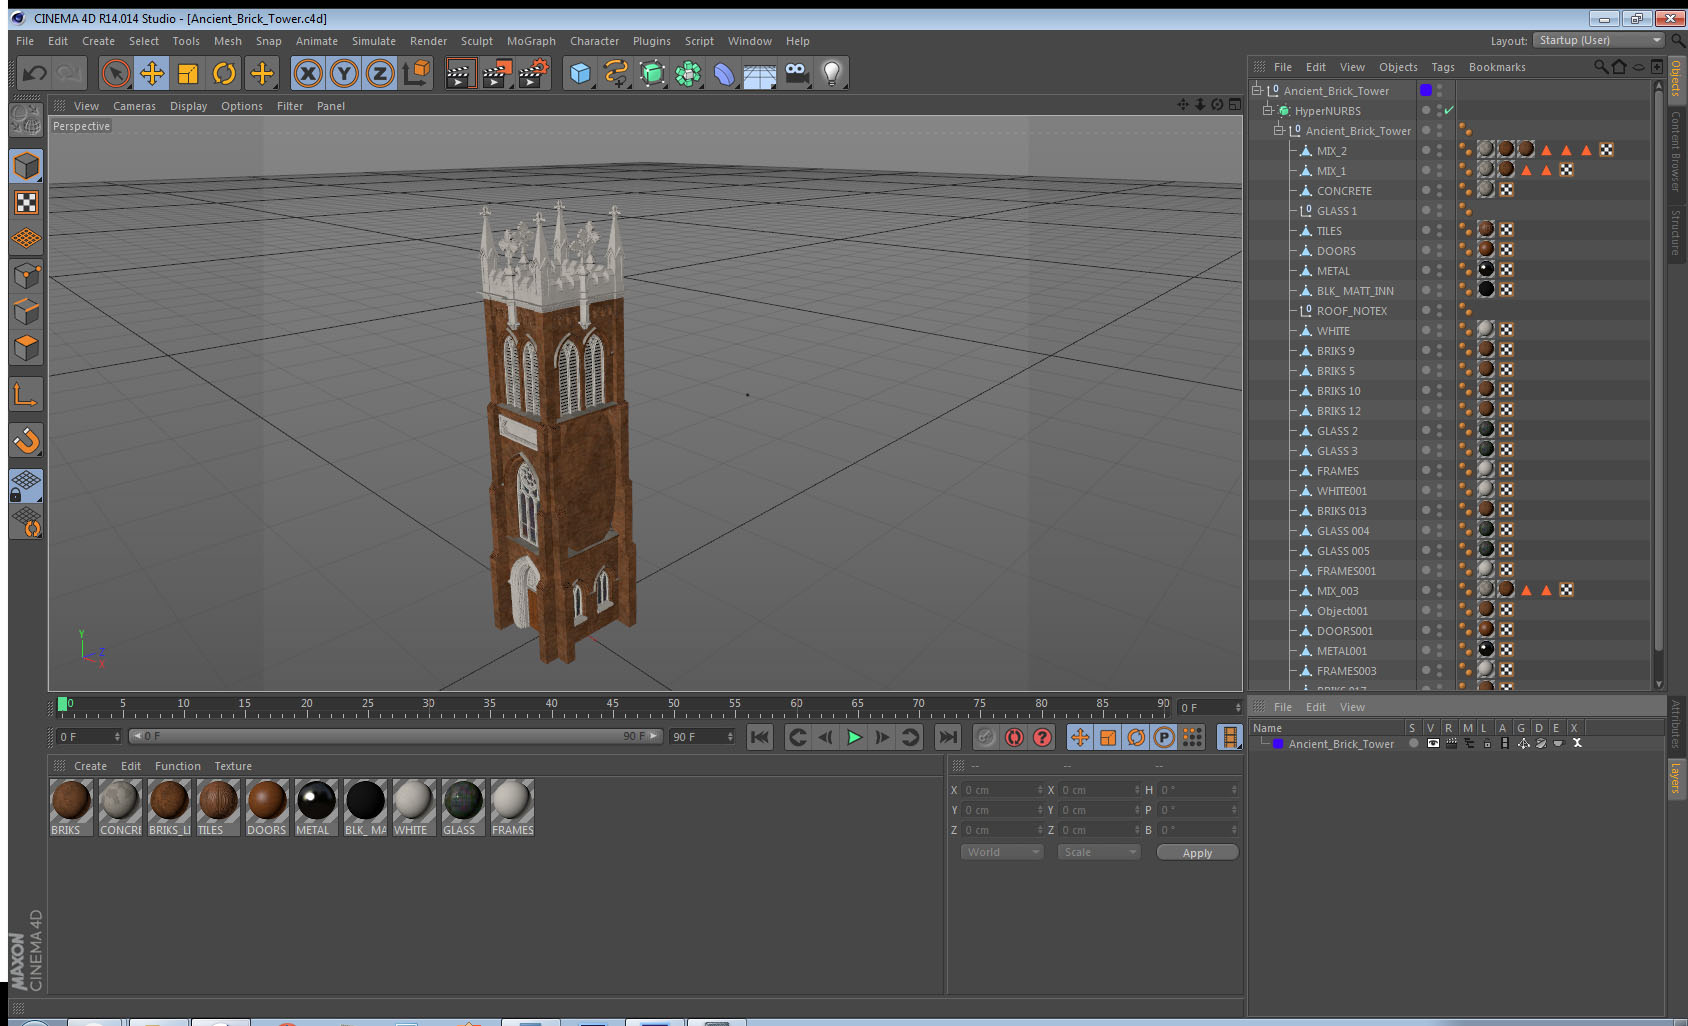Click the coordinate system cube icon

tap(416, 73)
